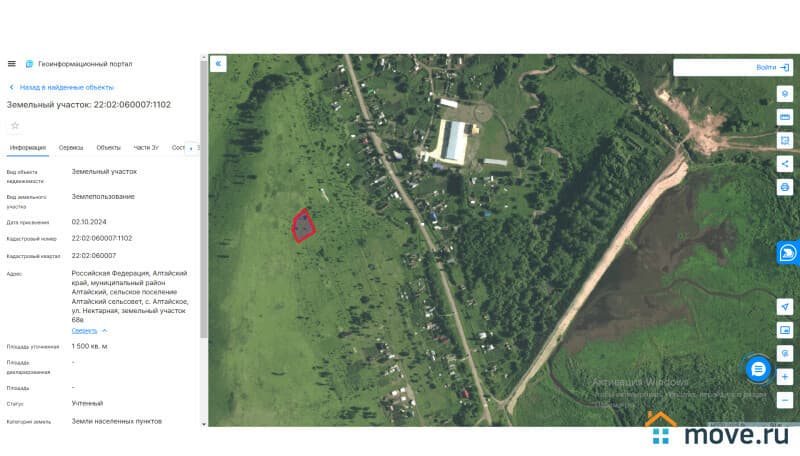Screen dimensions: 800x456
Task: Switch to the Сервисы tab
Action: click(71, 148)
